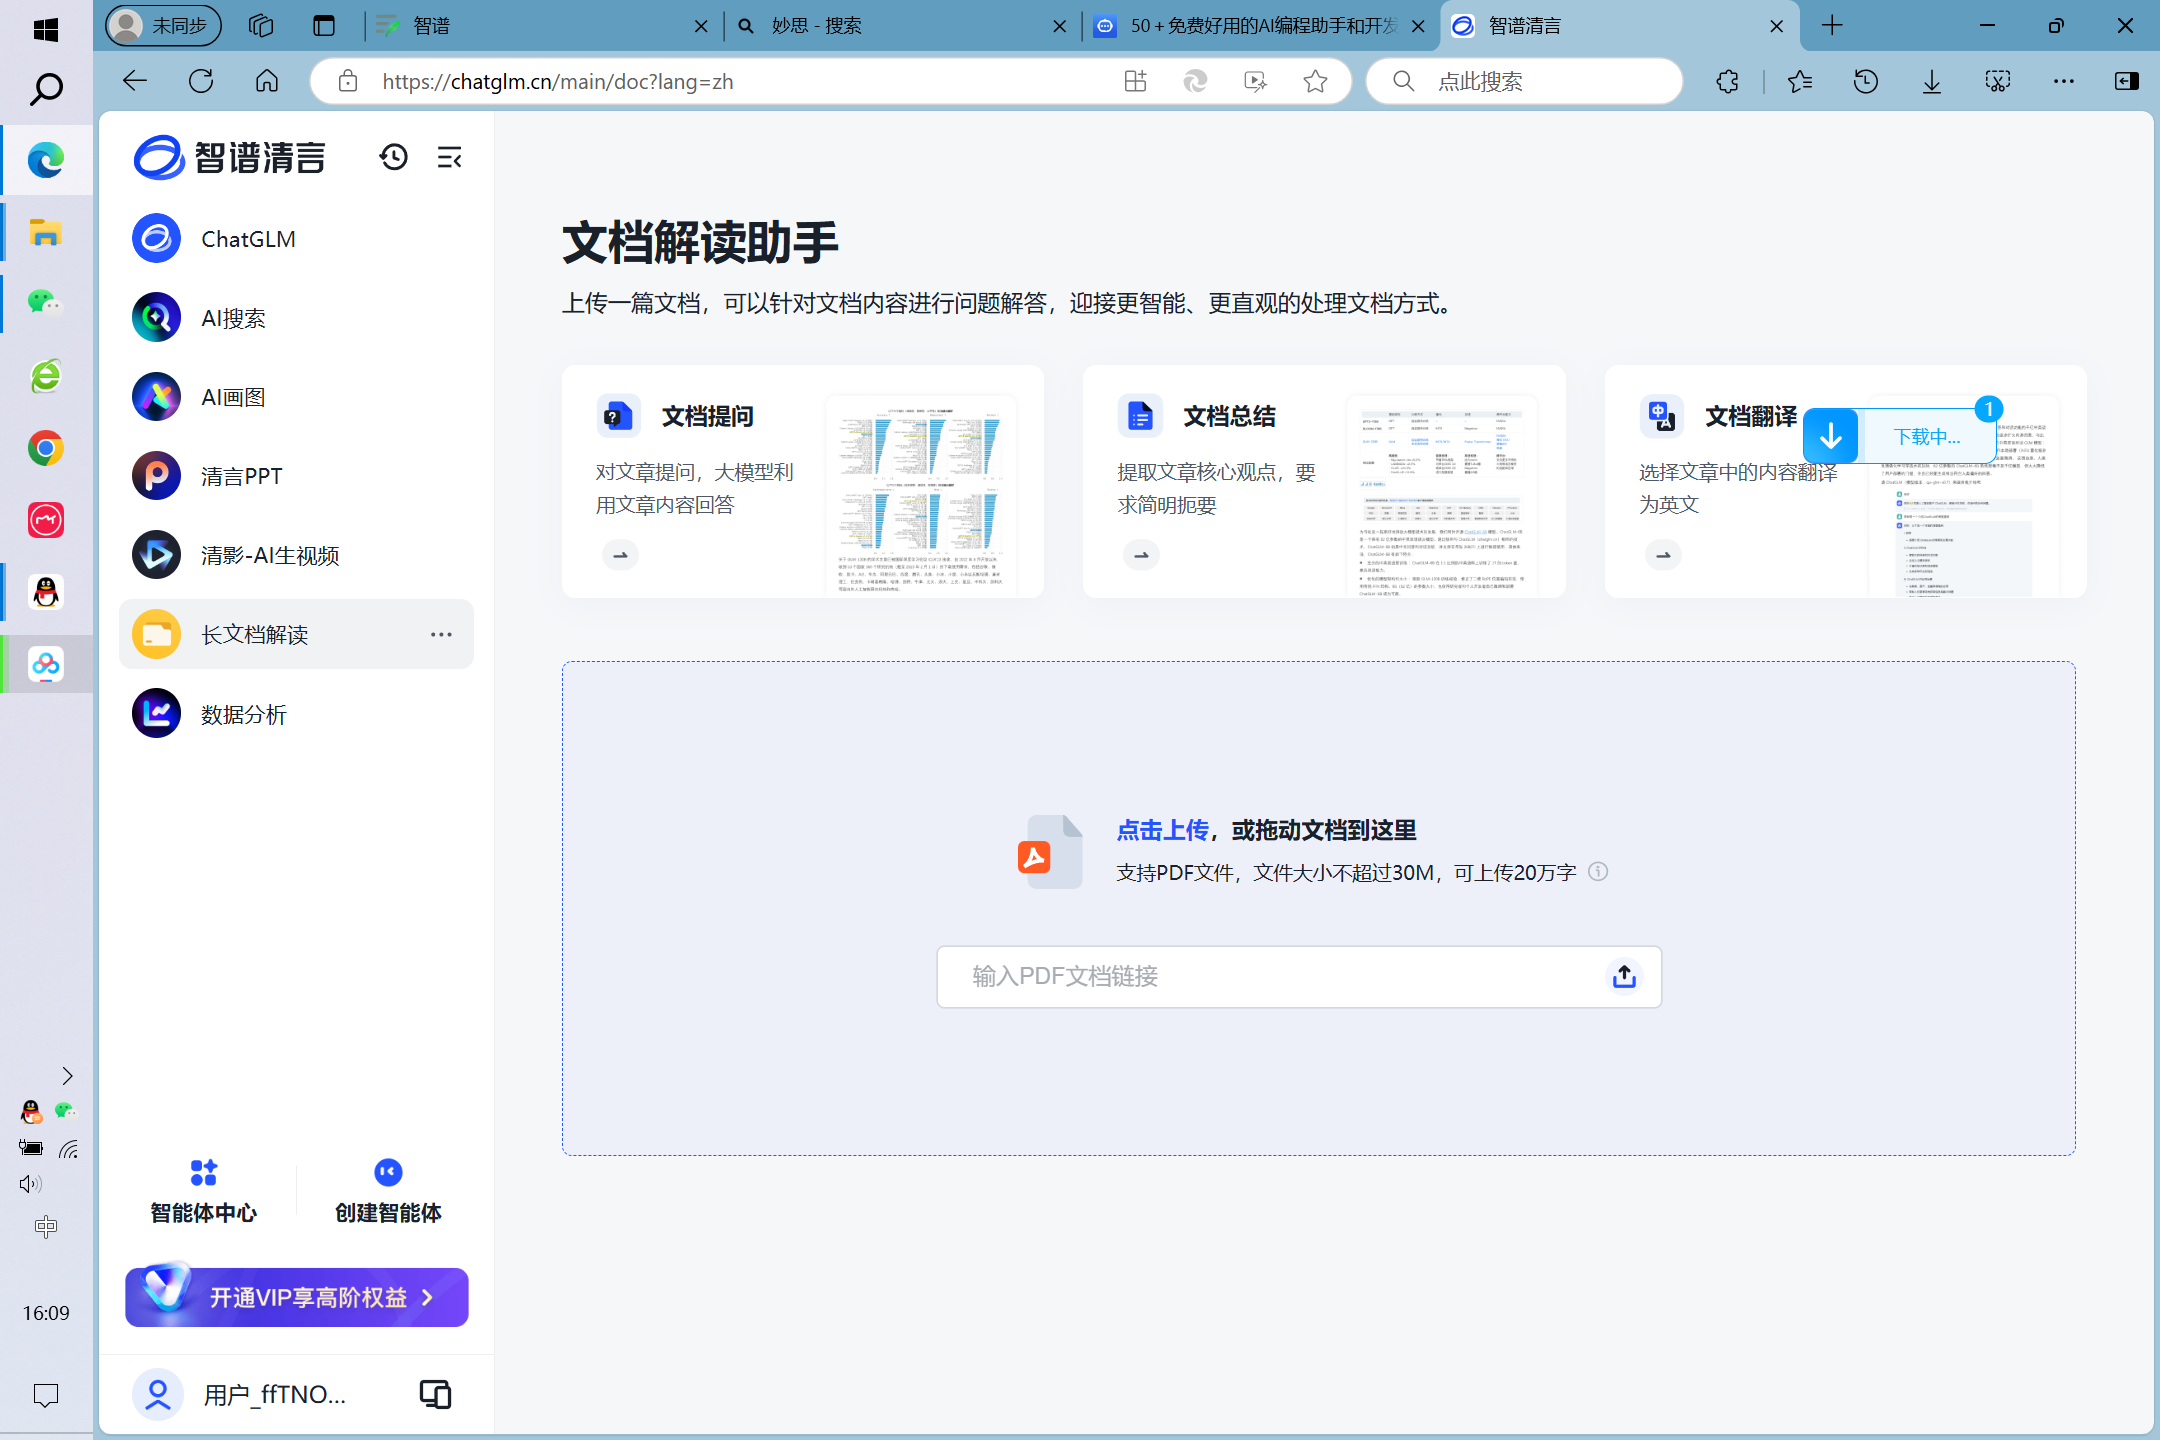The height and width of the screenshot is (1440, 2160).
Task: Click the 文档总结 preview thumbnail
Action: 1442,497
